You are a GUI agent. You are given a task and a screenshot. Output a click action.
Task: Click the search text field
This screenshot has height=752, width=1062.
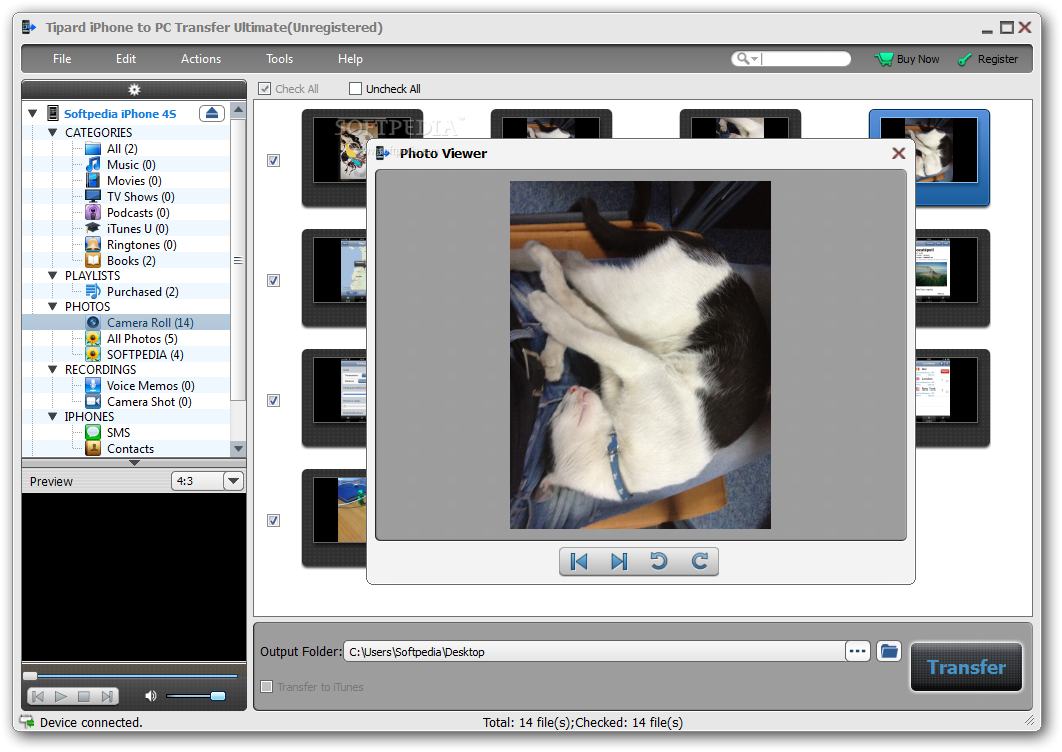tap(803, 59)
